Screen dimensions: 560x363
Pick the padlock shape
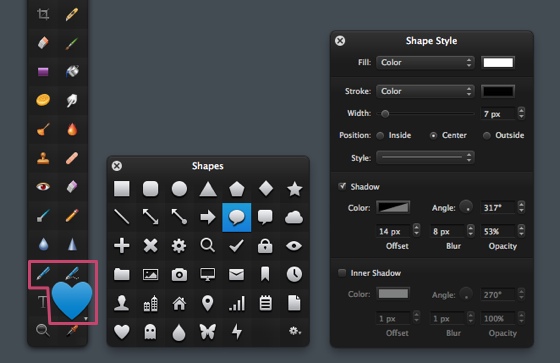pyautogui.click(x=265, y=246)
